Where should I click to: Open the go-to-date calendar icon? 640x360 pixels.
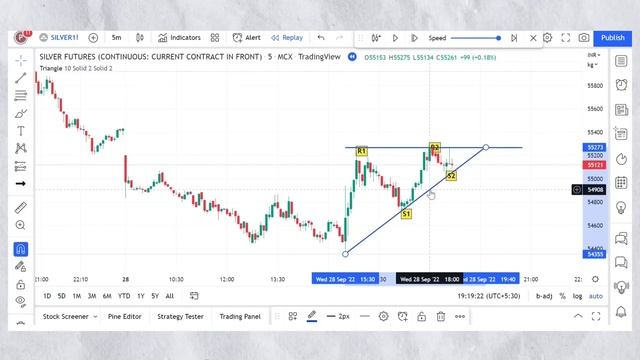tap(194, 296)
